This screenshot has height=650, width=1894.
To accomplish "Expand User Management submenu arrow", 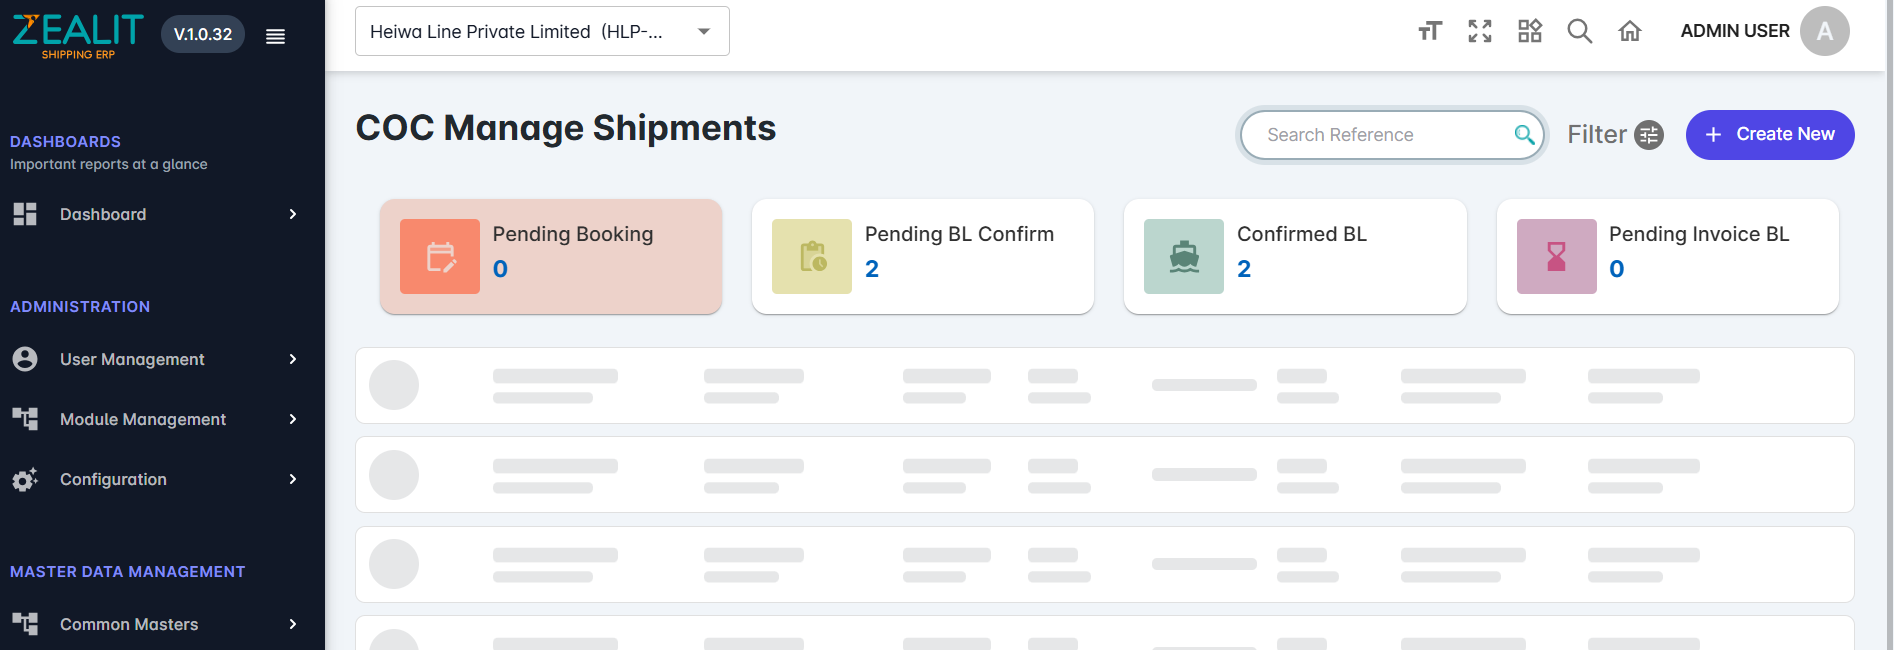I will click(293, 359).
